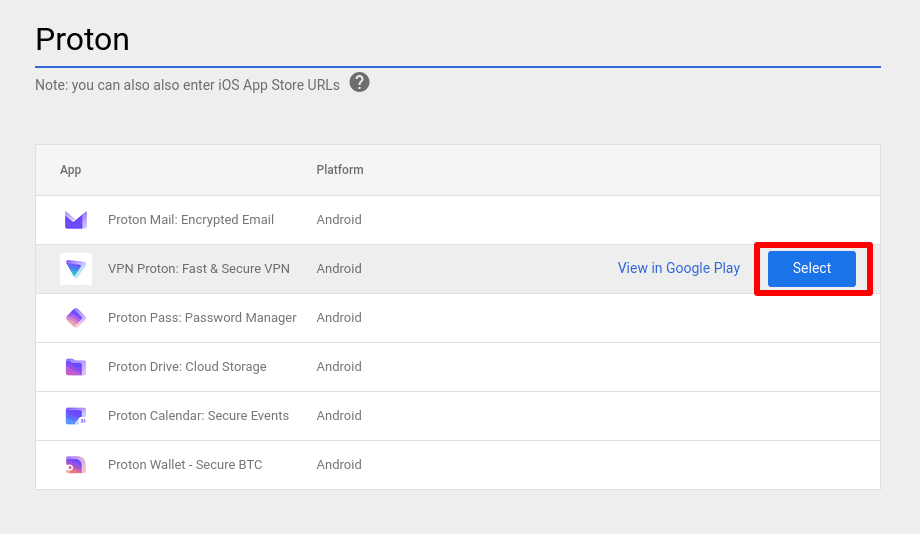920x534 pixels.
Task: Pick Proton Drive: Cloud Storage entry
Action: [x=187, y=367]
